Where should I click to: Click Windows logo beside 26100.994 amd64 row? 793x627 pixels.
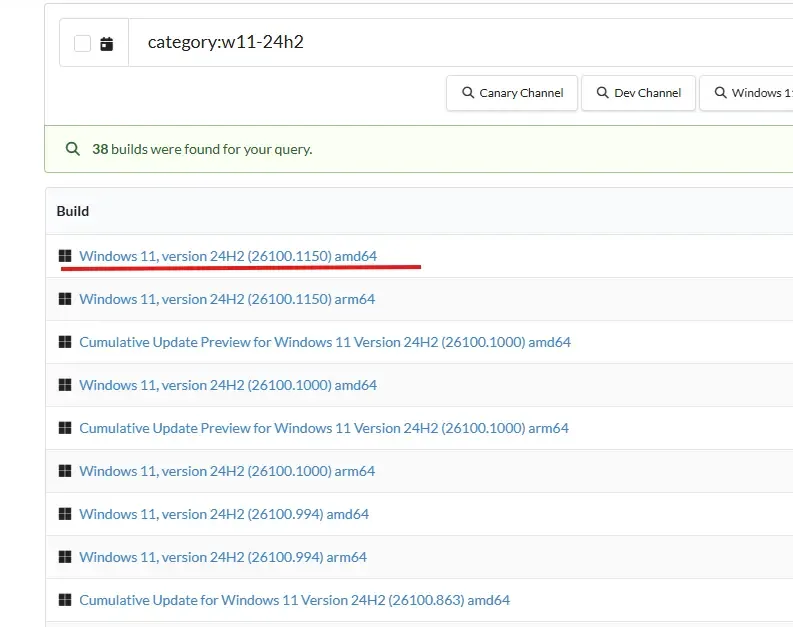pos(65,514)
